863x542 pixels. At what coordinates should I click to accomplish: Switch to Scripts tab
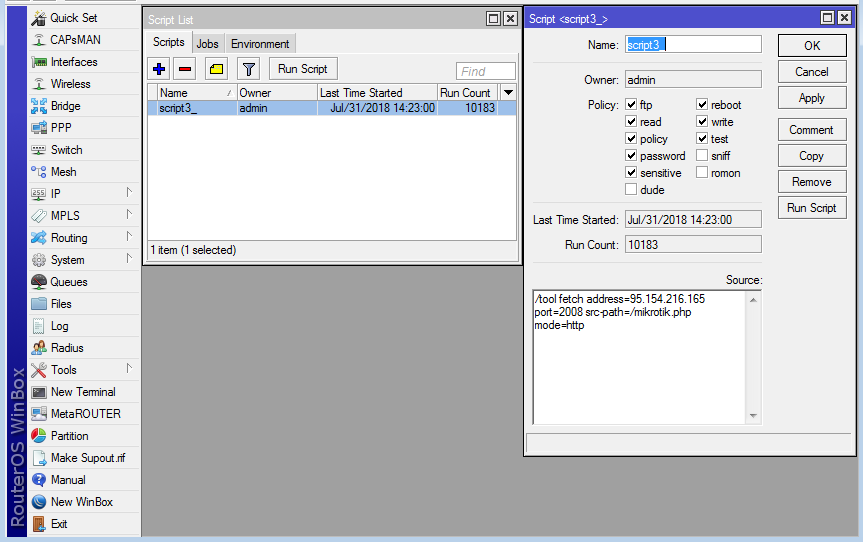(169, 42)
